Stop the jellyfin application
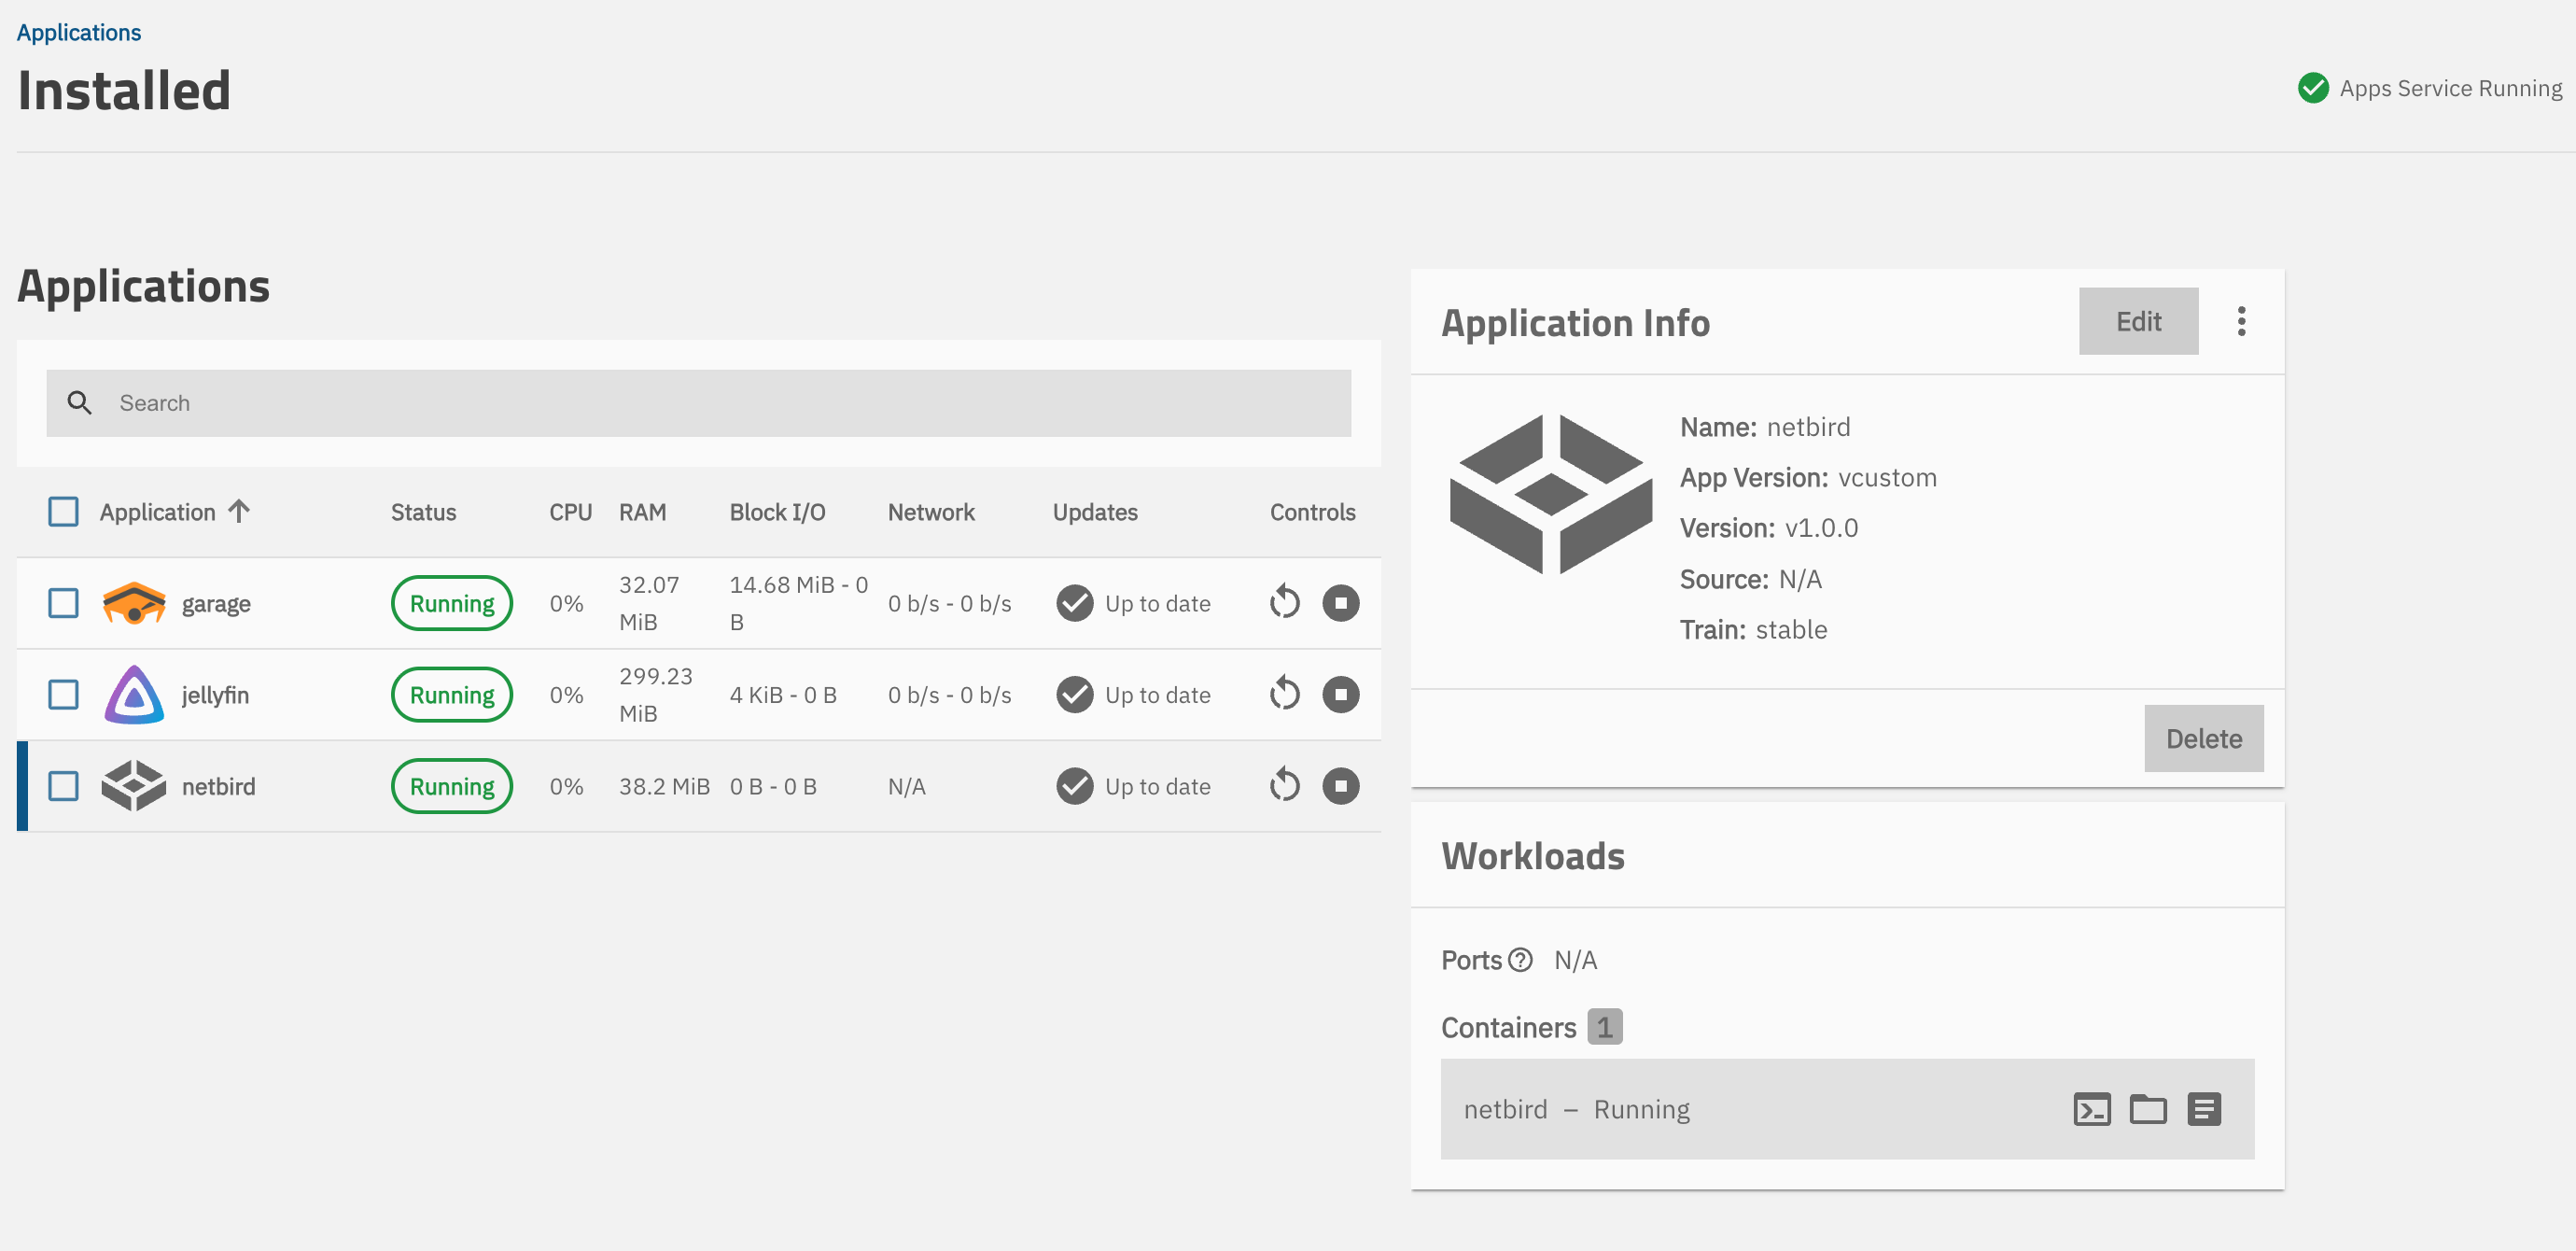 1340,694
